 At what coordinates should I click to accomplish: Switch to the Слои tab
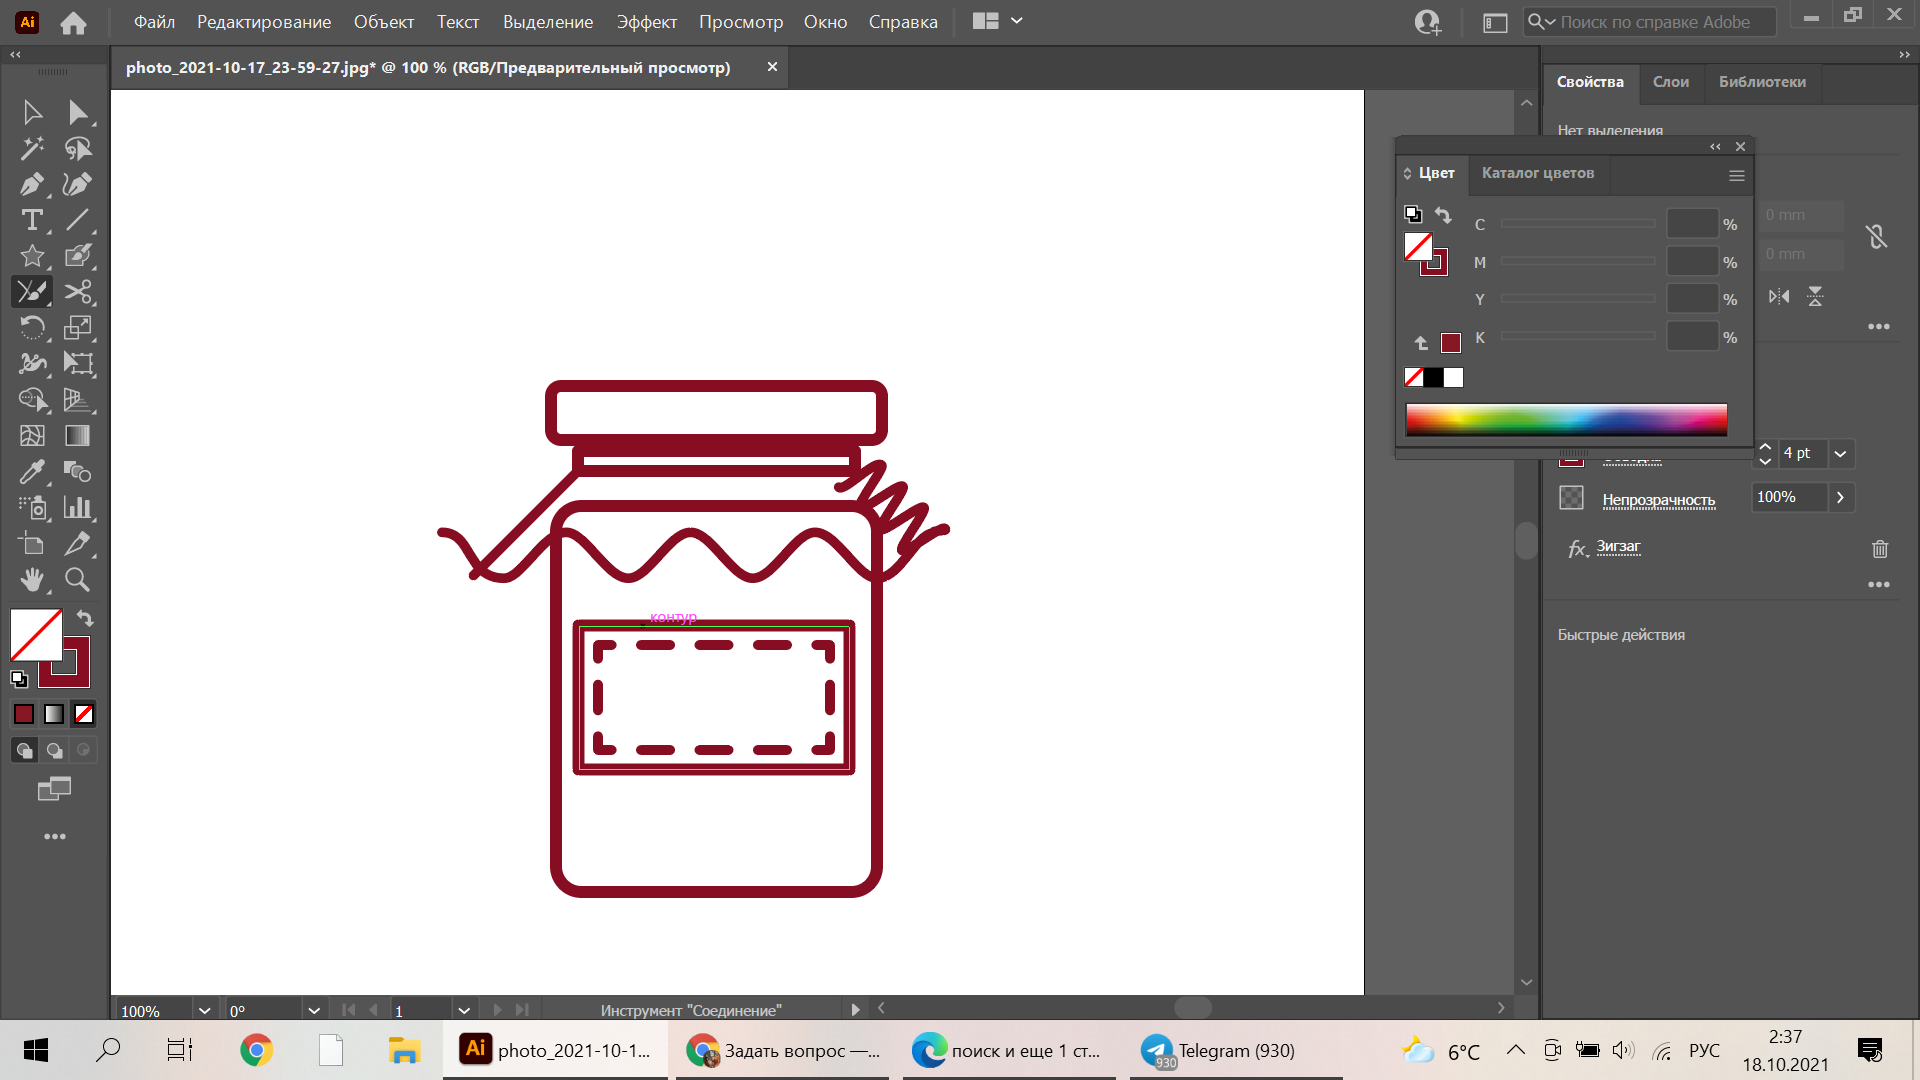pos(1670,82)
